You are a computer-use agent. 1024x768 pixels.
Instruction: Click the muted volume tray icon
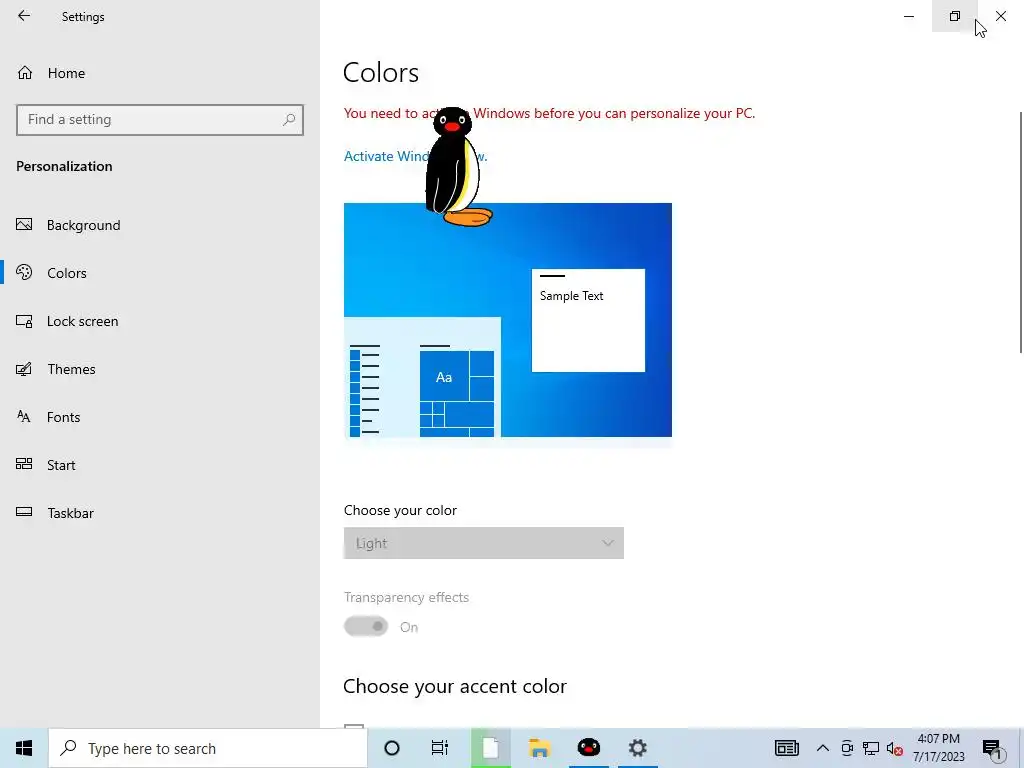[x=895, y=749]
